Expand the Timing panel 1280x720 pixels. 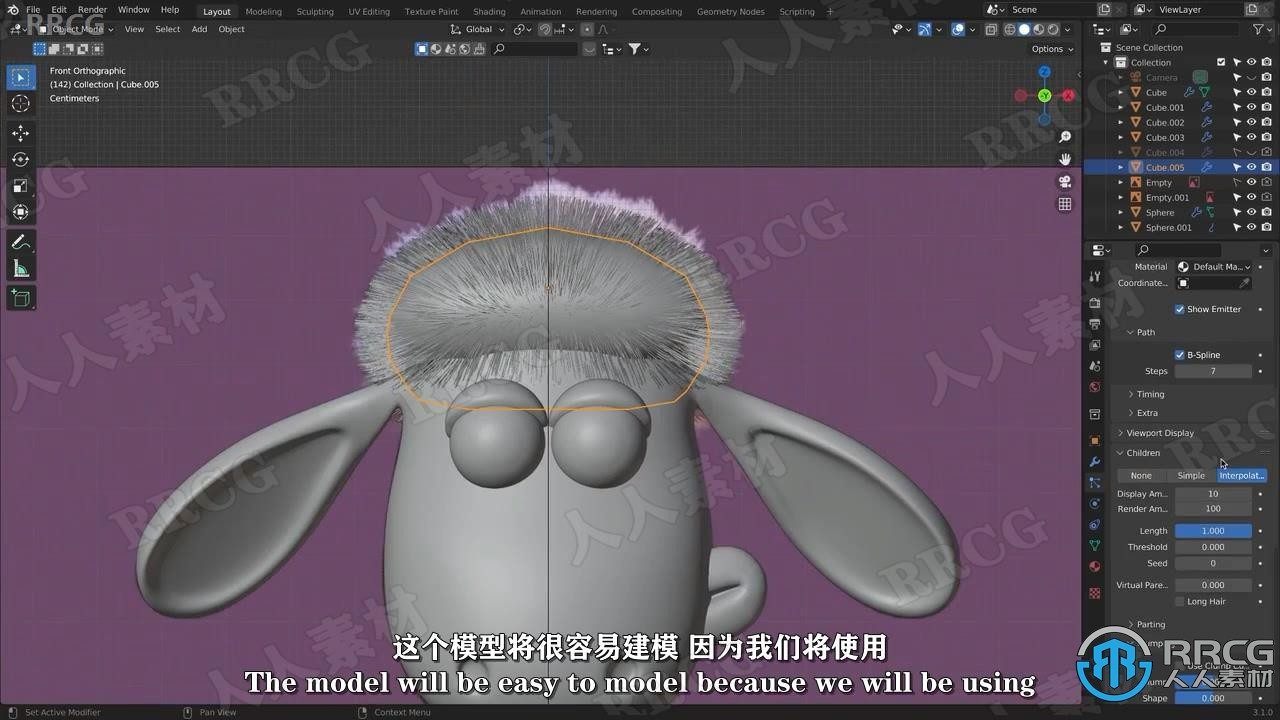[x=1150, y=394]
